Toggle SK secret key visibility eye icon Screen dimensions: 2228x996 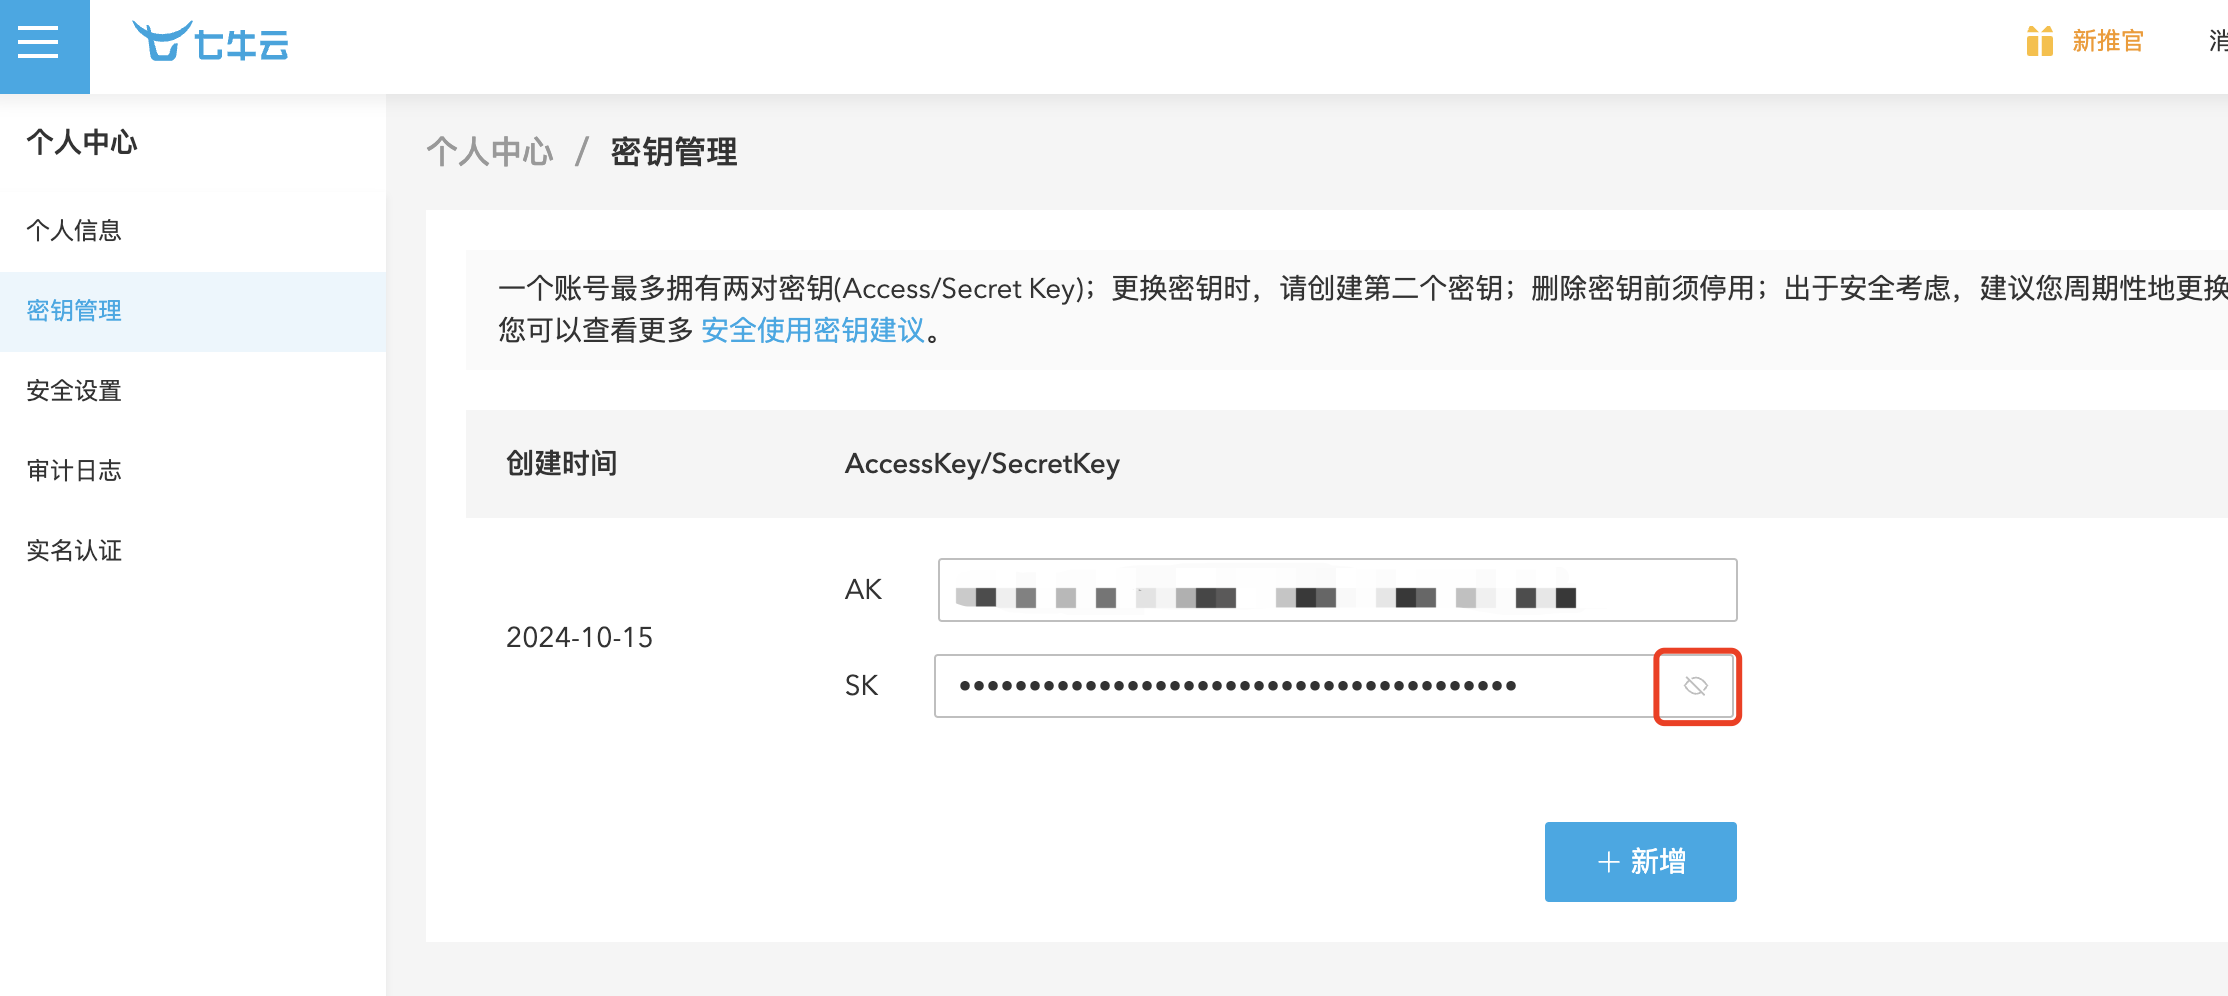[x=1696, y=686]
